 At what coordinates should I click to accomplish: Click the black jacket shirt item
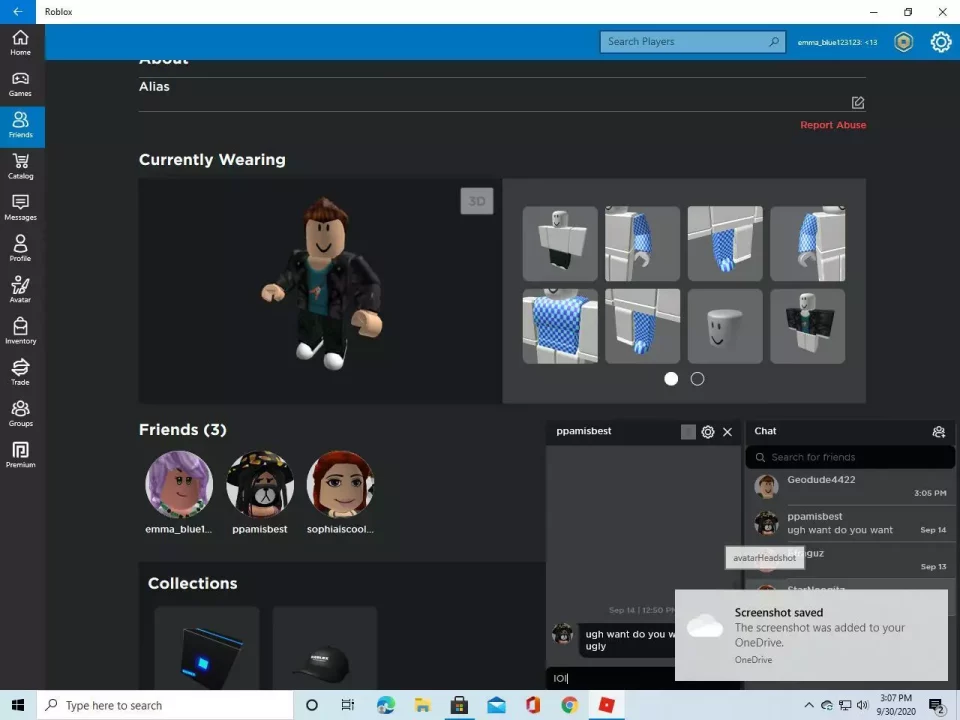coord(808,326)
